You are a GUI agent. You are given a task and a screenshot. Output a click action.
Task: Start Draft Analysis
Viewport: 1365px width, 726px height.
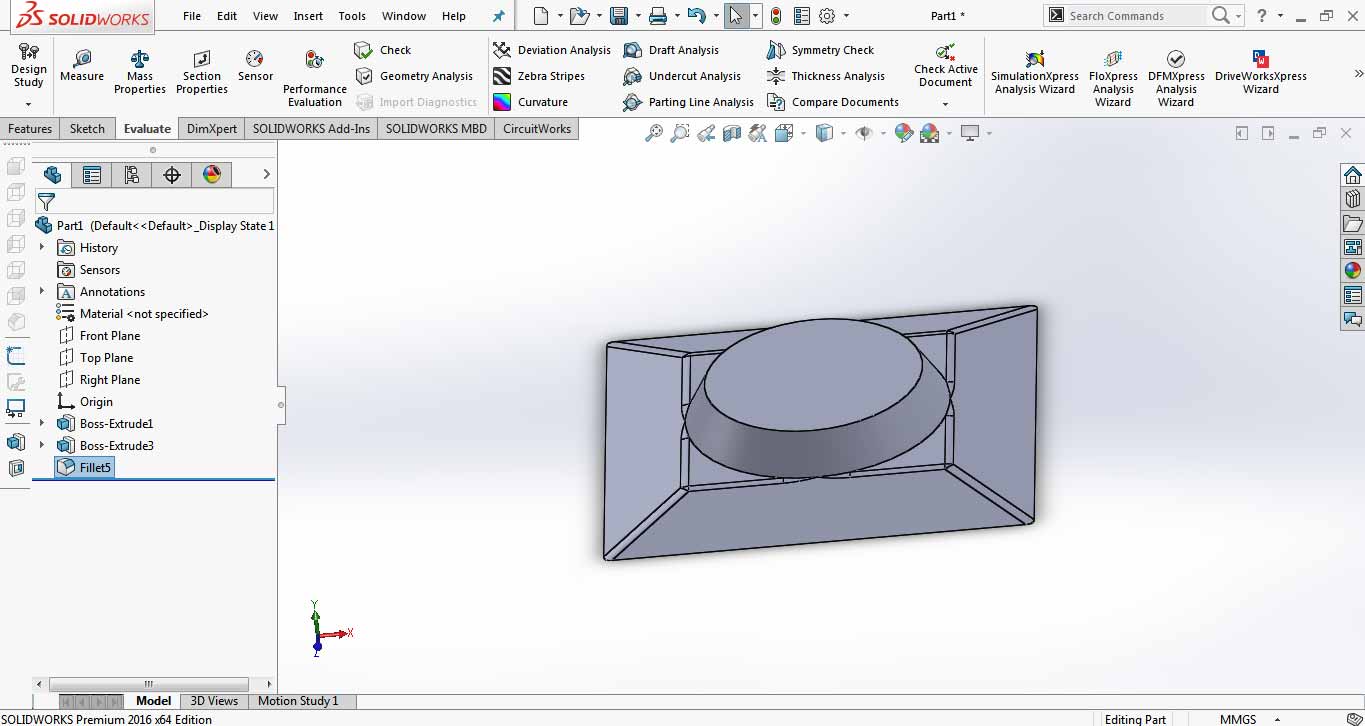pyautogui.click(x=671, y=50)
